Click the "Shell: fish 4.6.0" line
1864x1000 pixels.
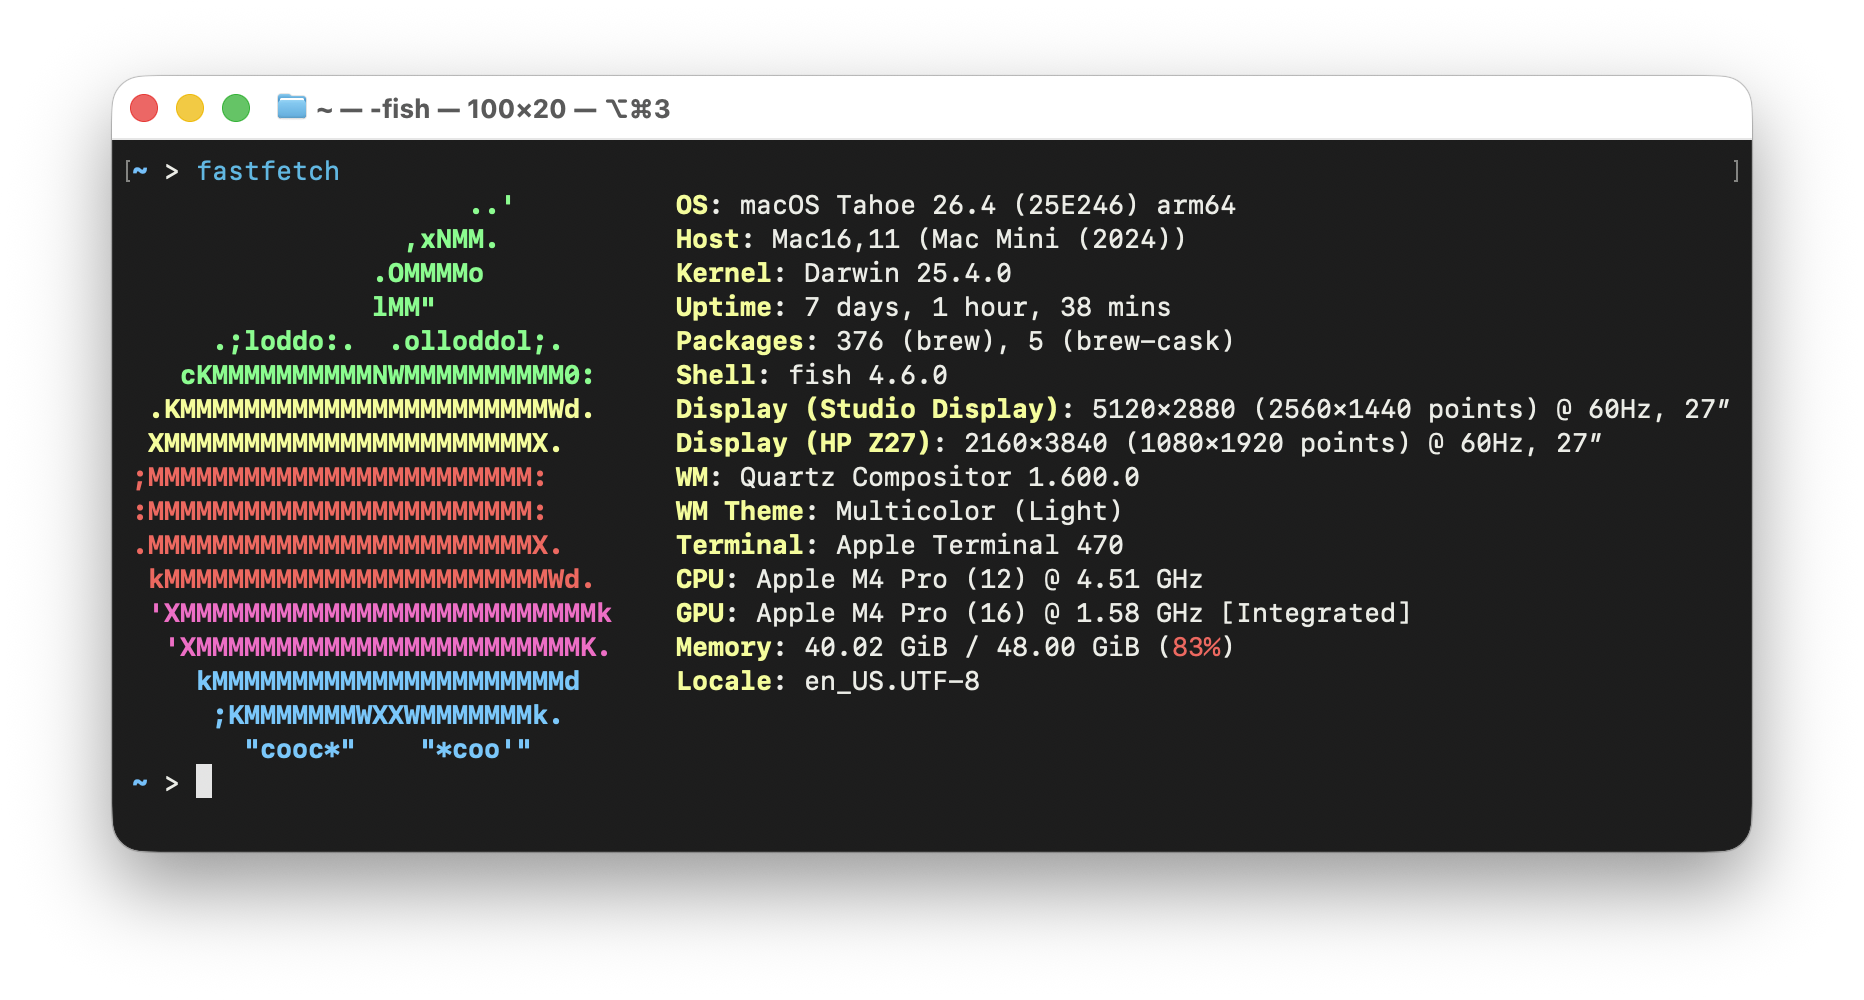coord(812,375)
